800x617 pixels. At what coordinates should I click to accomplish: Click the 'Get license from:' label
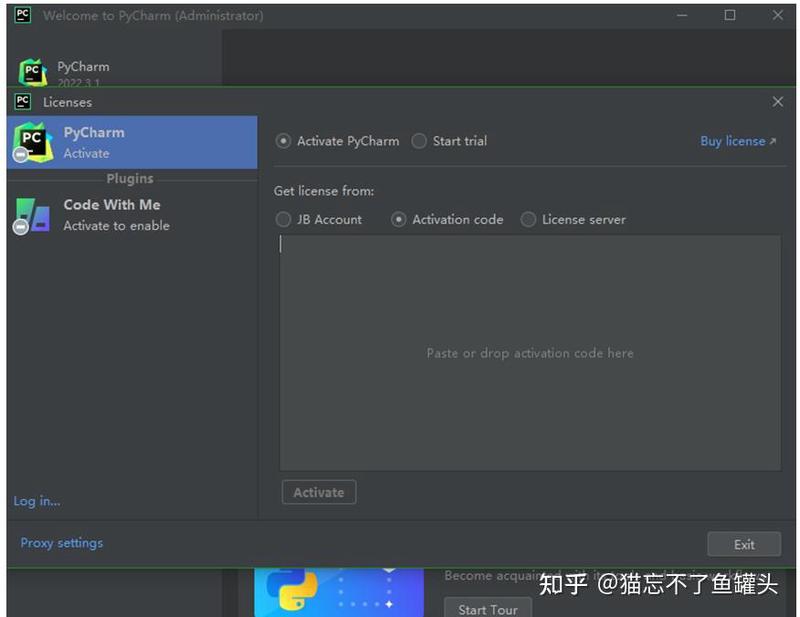324,191
